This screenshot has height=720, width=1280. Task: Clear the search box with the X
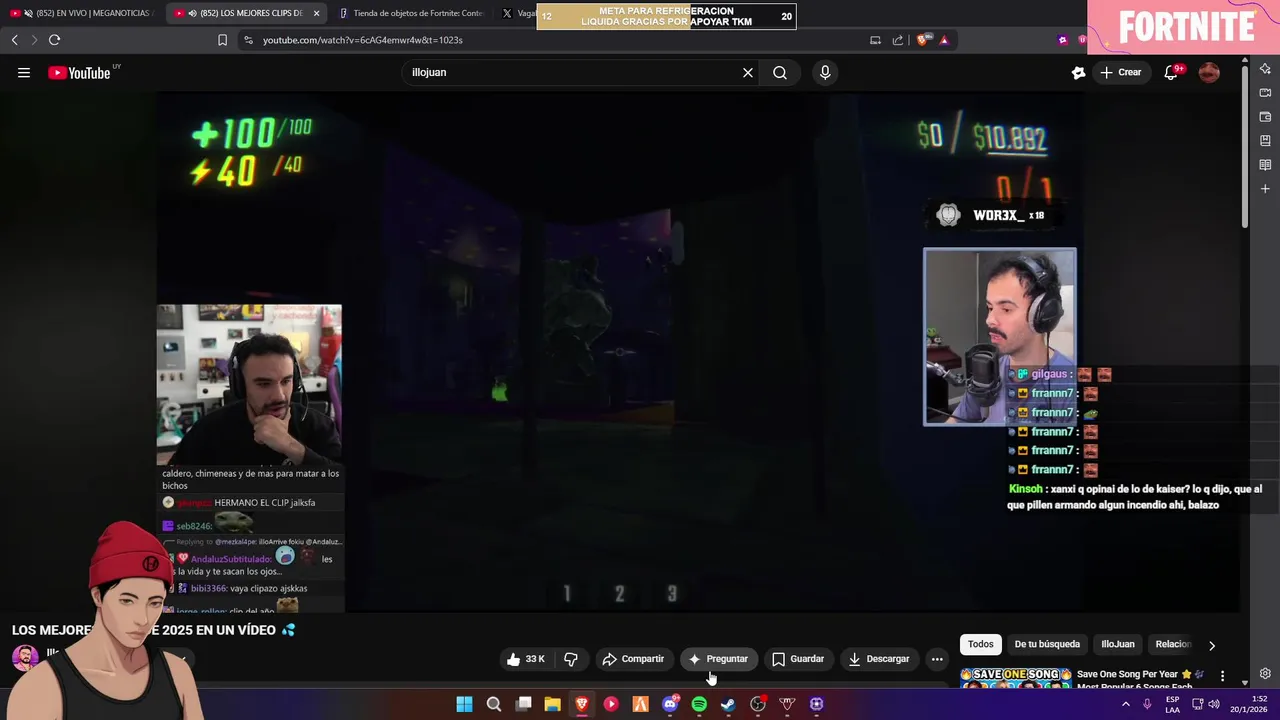tap(747, 72)
